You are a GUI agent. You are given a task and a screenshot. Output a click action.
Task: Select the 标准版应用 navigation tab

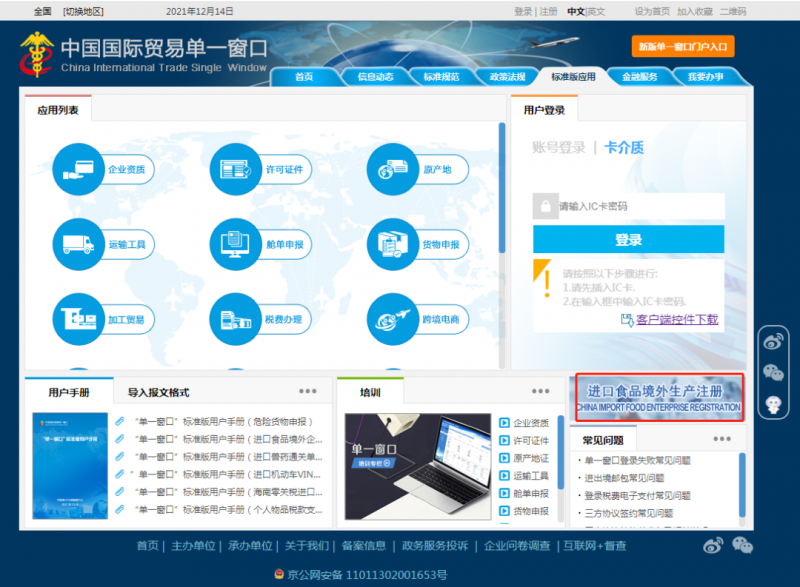573,77
